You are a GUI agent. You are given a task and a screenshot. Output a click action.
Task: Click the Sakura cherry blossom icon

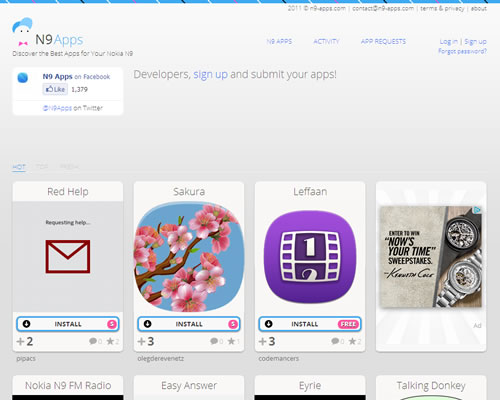pos(189,257)
